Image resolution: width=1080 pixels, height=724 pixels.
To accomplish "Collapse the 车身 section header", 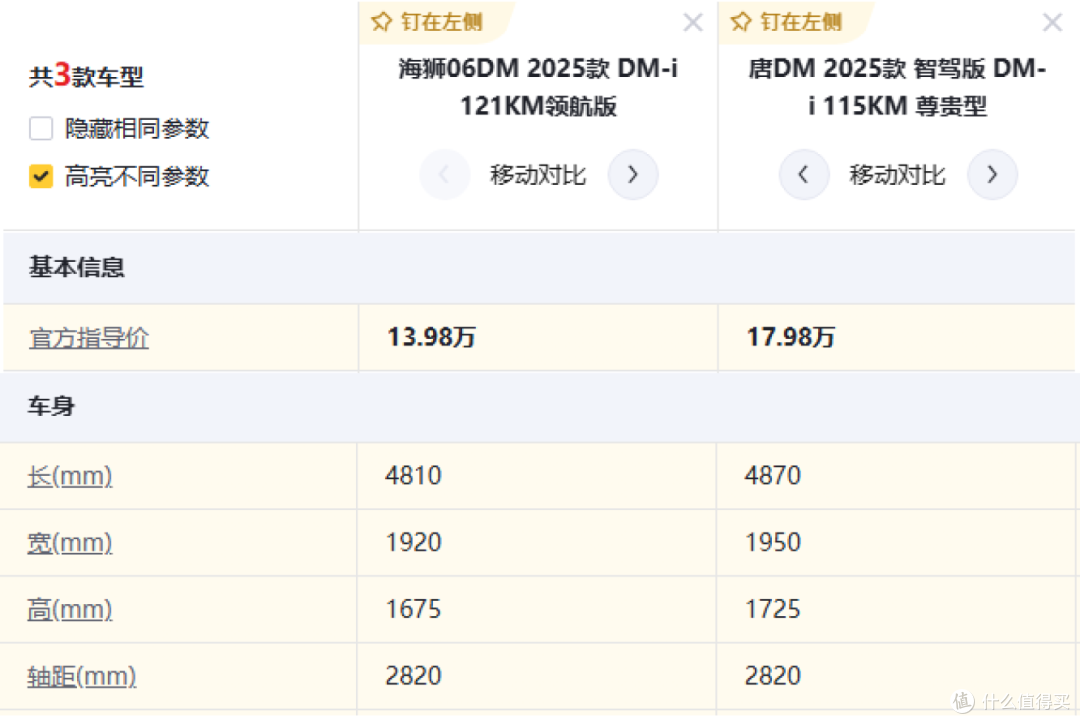I will click(x=539, y=406).
